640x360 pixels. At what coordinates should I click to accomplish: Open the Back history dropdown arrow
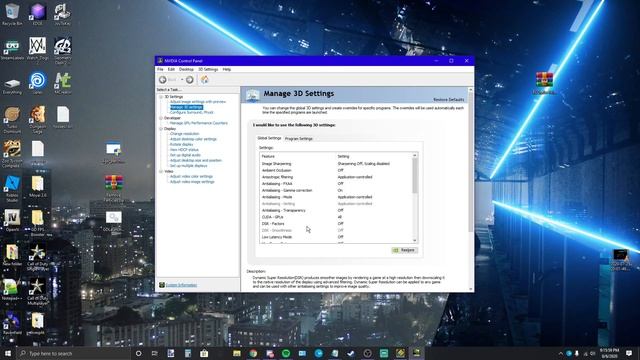coord(182,80)
